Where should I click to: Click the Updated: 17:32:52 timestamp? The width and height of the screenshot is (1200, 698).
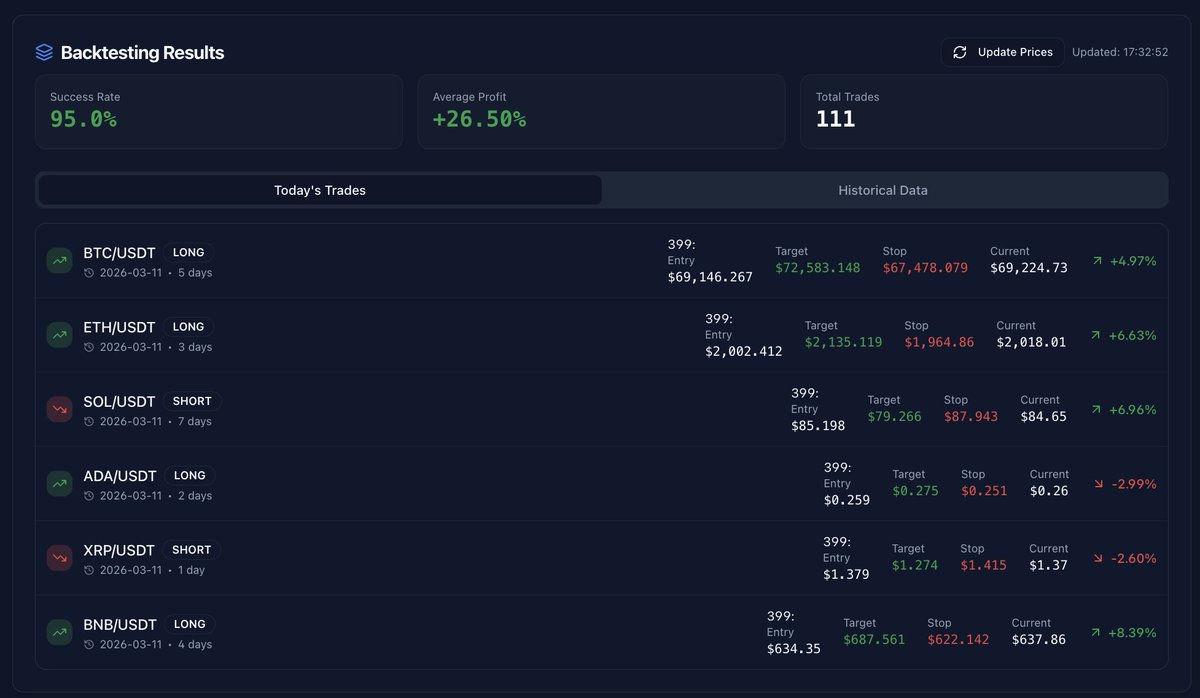tap(1120, 52)
